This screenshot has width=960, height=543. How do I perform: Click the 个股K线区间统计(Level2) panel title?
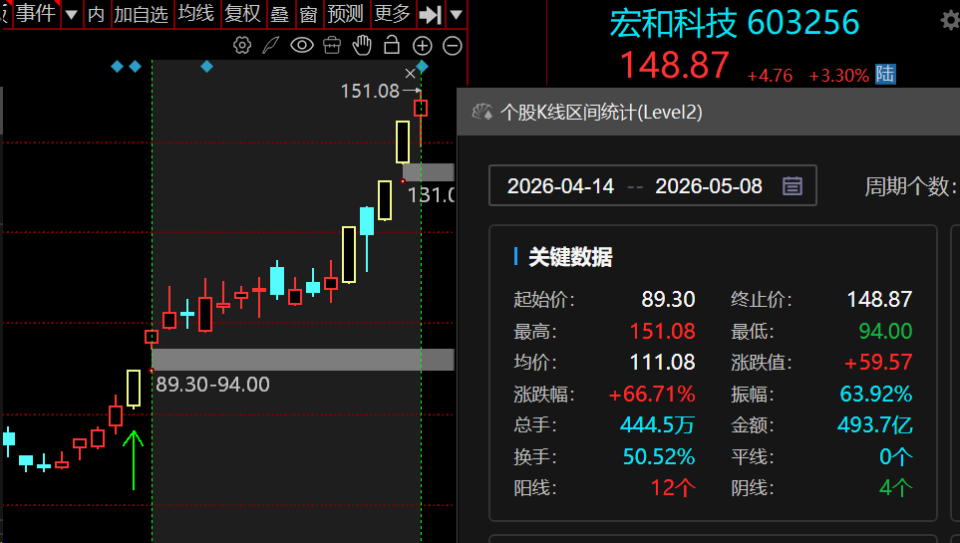pyautogui.click(x=601, y=112)
